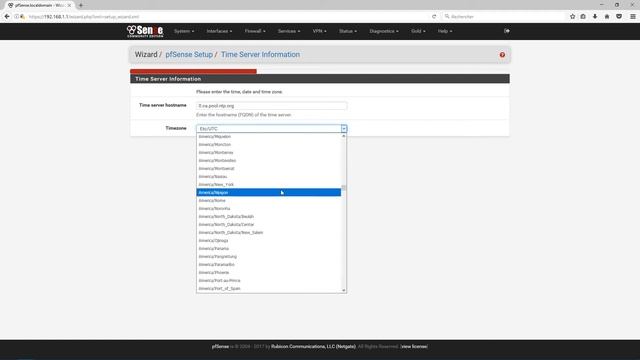Select America/Nassau timezone option
This screenshot has width=640, height=360.
[269, 176]
